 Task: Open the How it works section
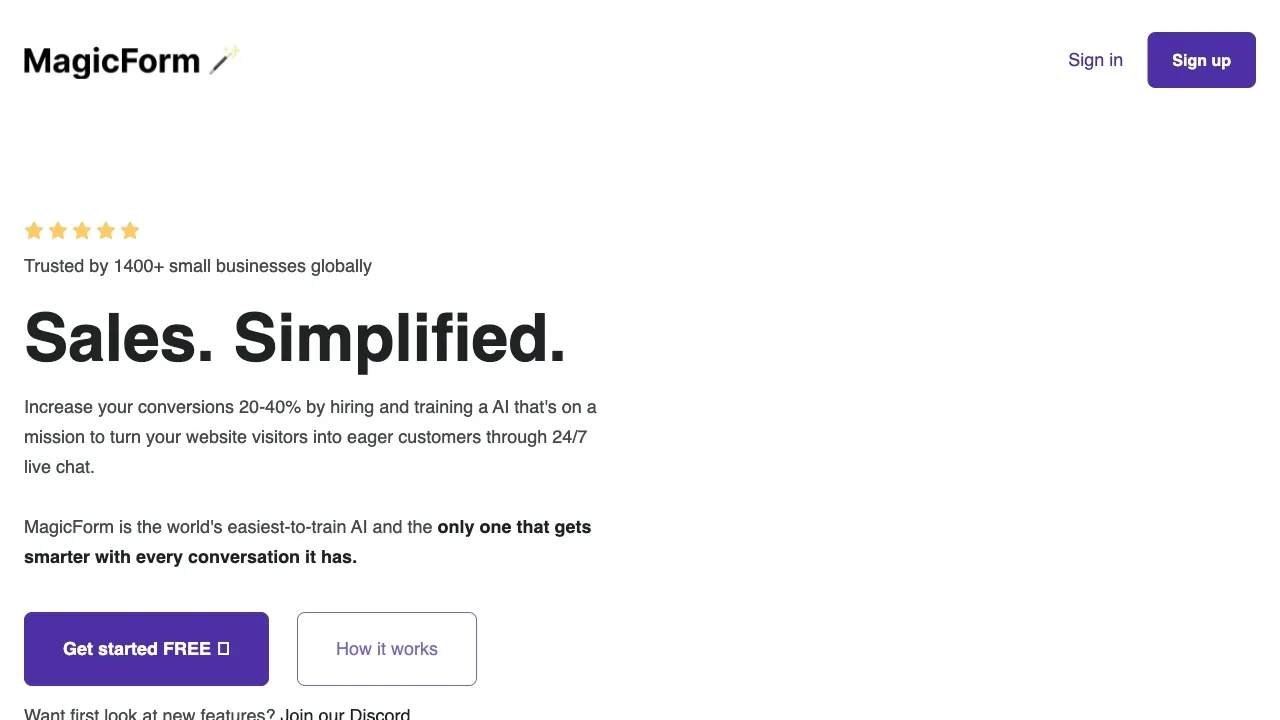386,649
